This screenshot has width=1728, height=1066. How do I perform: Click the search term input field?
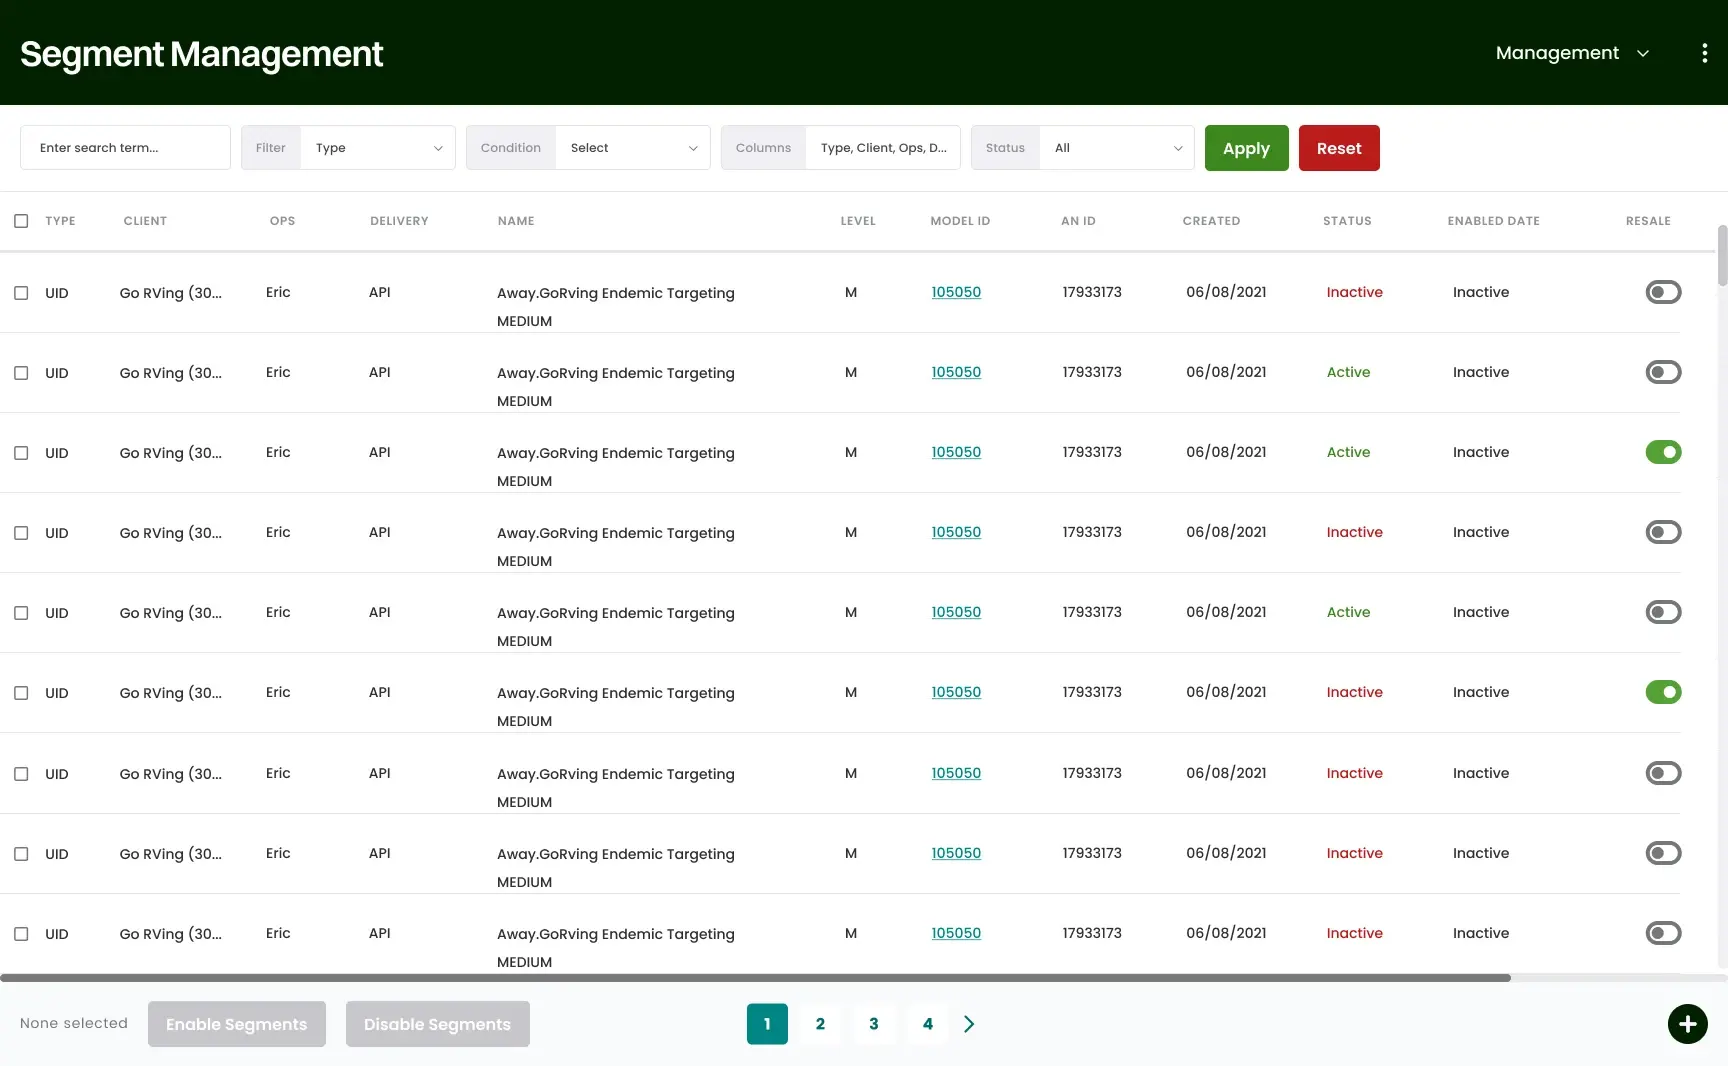[125, 148]
